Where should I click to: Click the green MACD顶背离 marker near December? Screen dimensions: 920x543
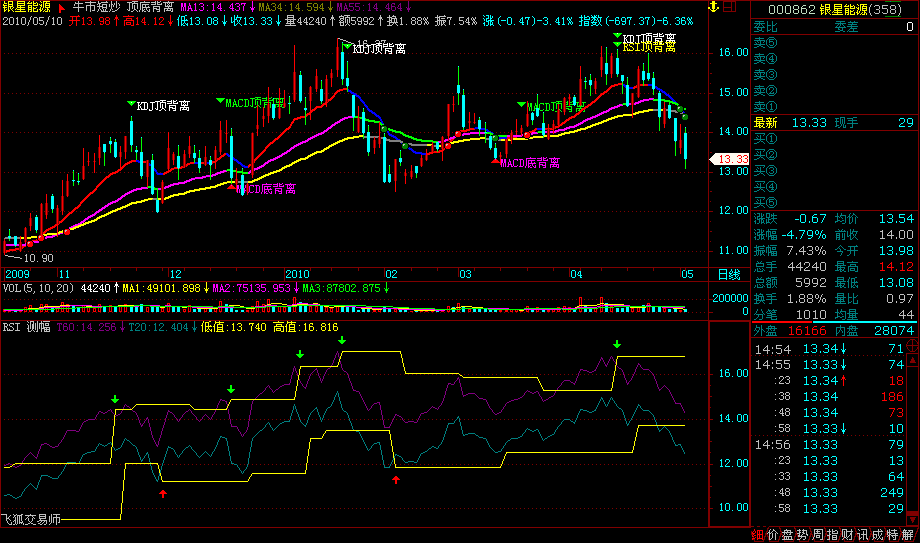tap(254, 102)
